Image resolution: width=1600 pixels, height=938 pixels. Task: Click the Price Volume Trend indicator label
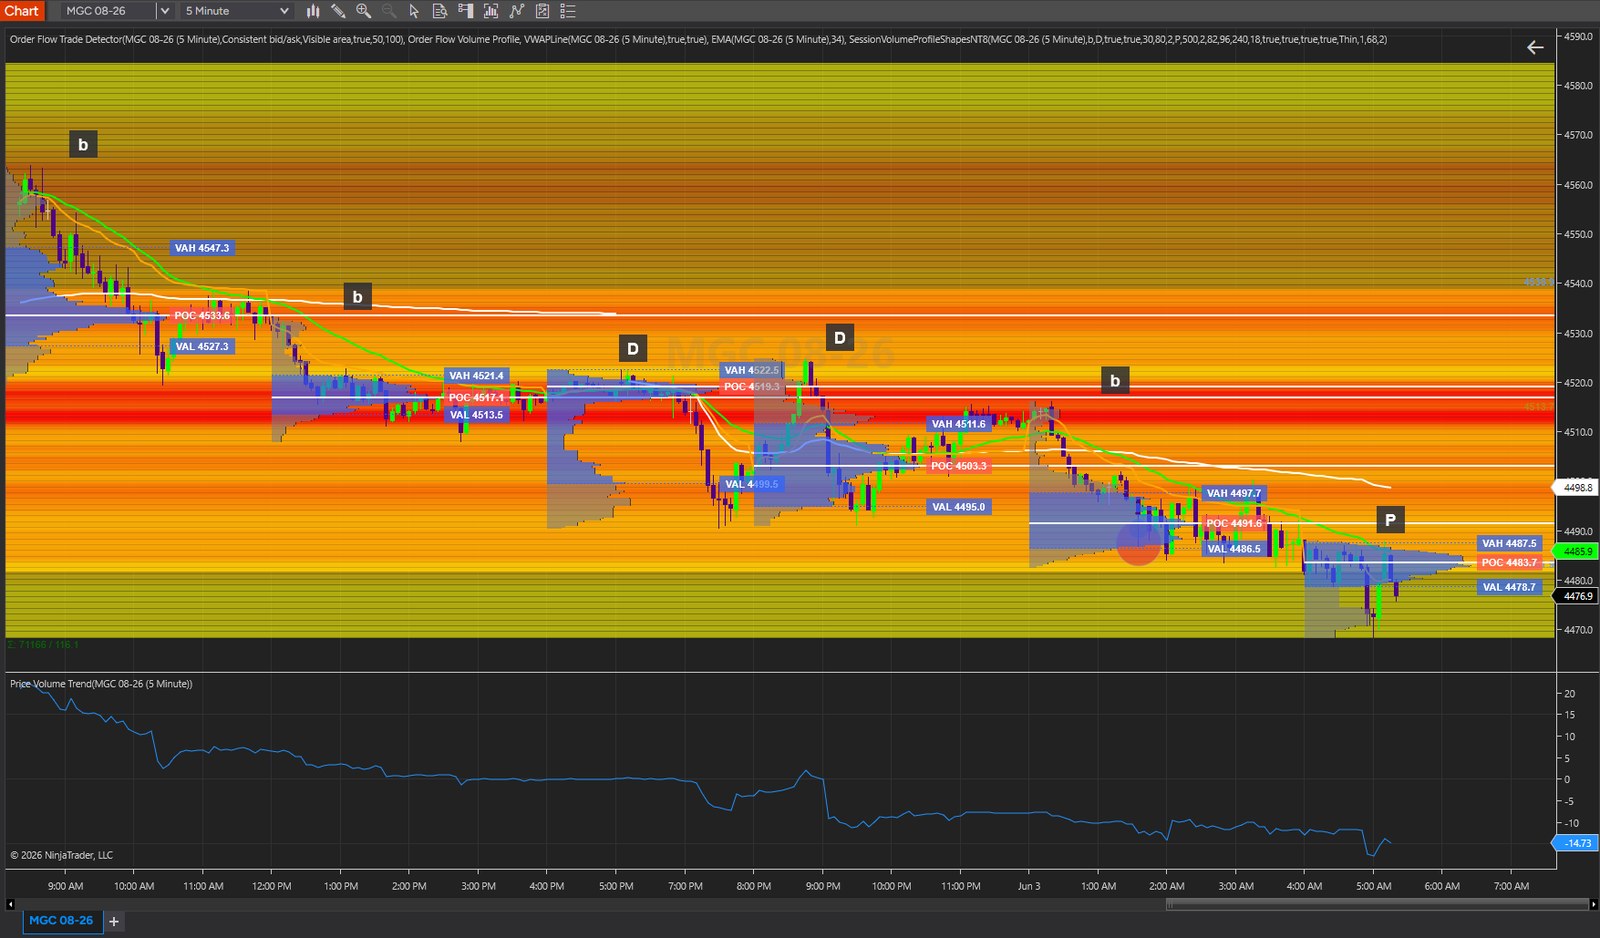[101, 684]
